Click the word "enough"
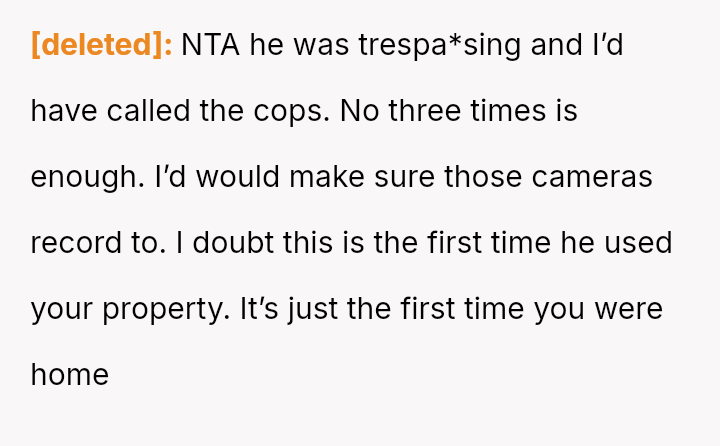 87,177
